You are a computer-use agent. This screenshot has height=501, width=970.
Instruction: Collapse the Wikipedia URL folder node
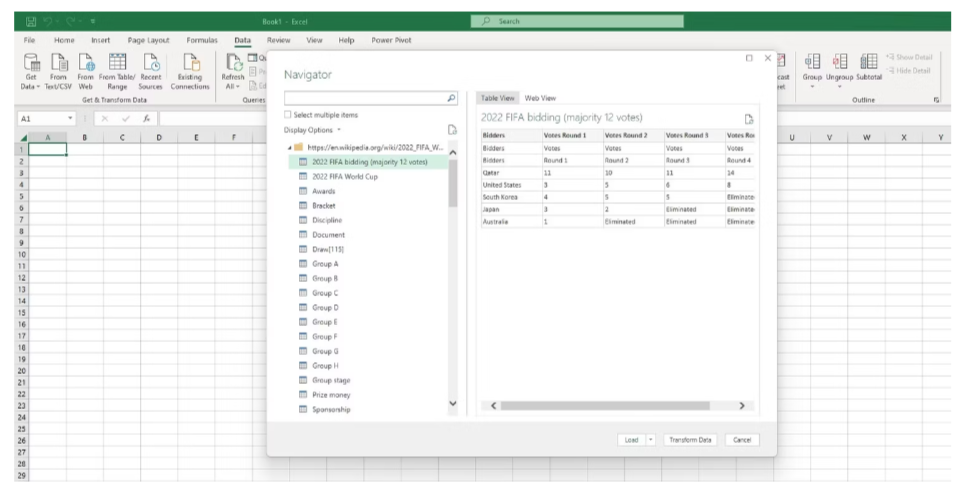click(290, 148)
